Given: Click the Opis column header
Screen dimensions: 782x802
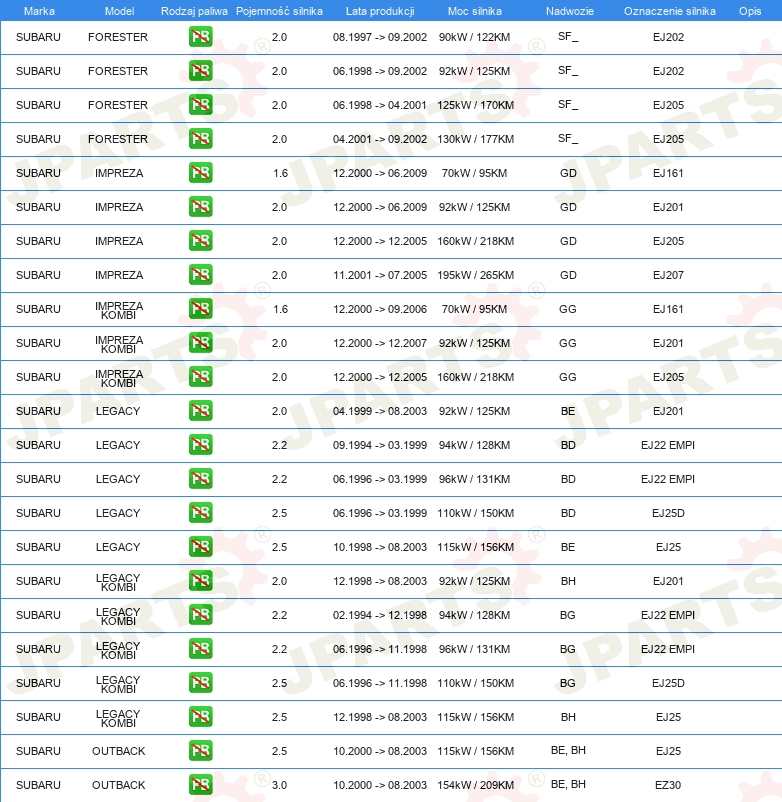Looking at the screenshot, I should point(750,11).
